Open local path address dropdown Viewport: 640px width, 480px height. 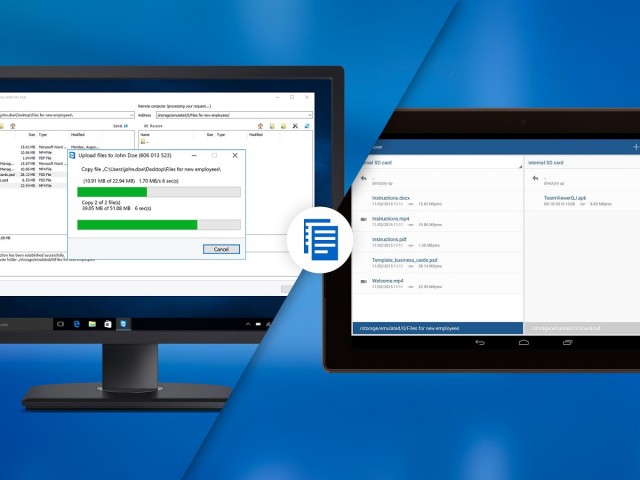click(x=131, y=115)
